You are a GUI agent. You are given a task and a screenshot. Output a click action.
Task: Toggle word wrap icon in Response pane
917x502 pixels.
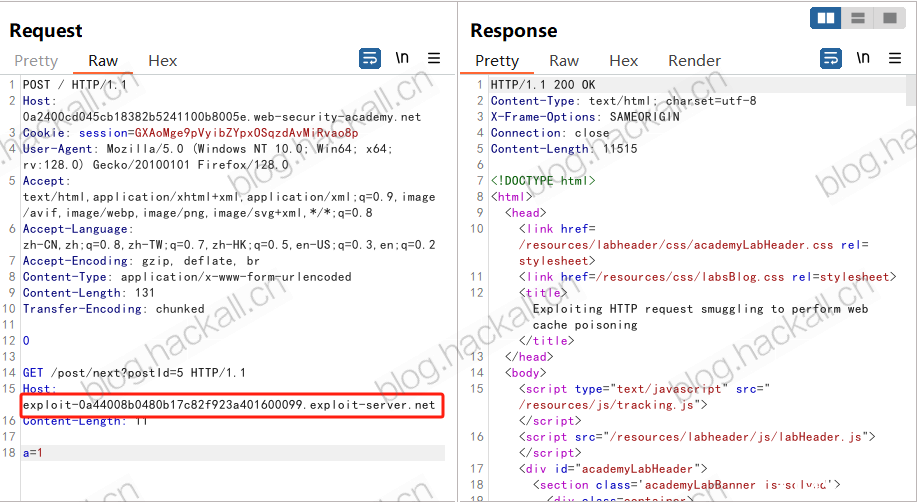point(831,59)
